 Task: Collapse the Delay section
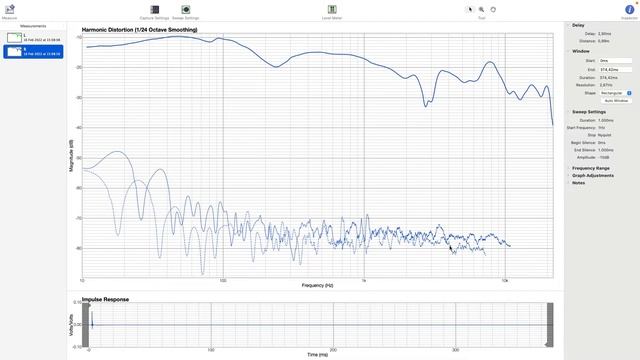[x=569, y=25]
